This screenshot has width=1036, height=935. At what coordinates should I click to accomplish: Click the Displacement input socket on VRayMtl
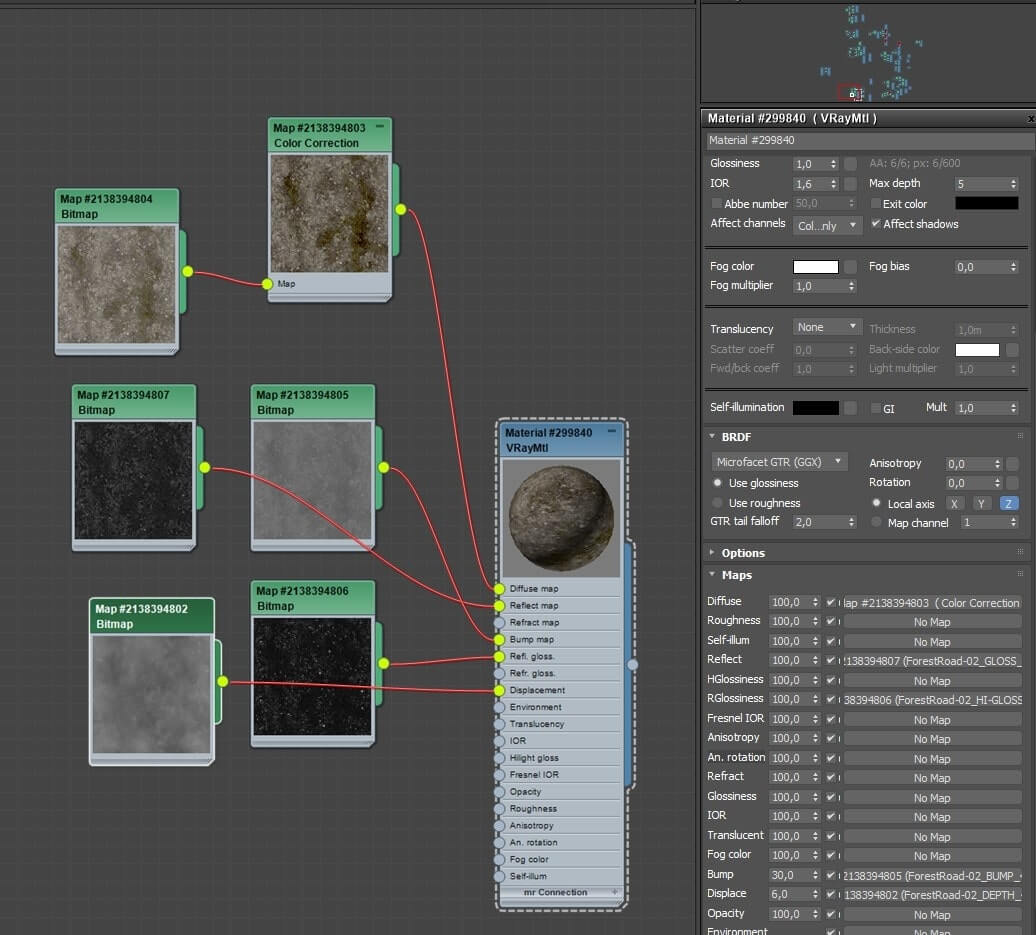tap(499, 691)
